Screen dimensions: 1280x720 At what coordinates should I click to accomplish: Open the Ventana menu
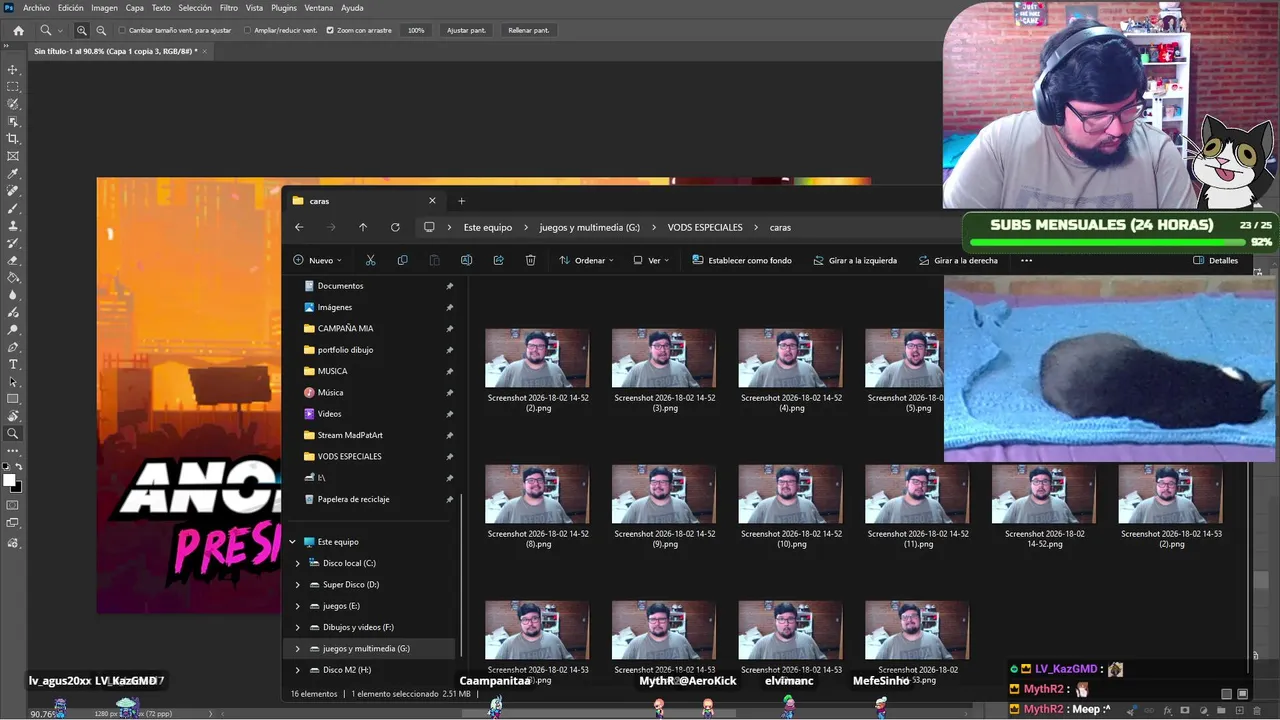click(x=319, y=8)
